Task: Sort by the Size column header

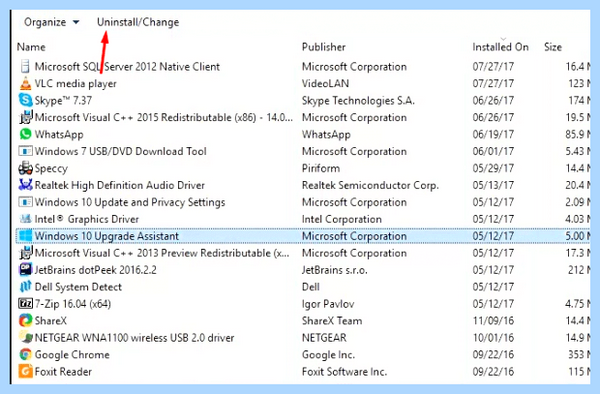Action: 553,47
